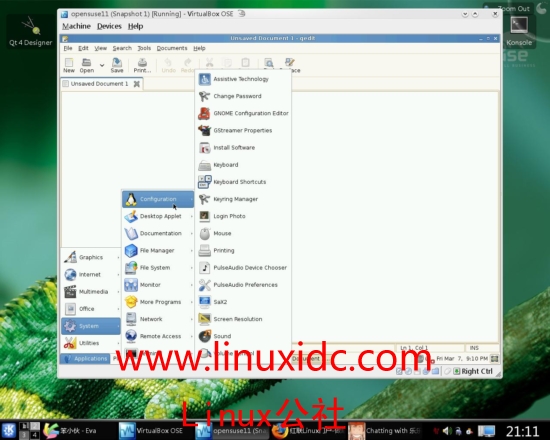This screenshot has height=440, width=550.
Task: Open gedit View menu
Action: (x=100, y=48)
